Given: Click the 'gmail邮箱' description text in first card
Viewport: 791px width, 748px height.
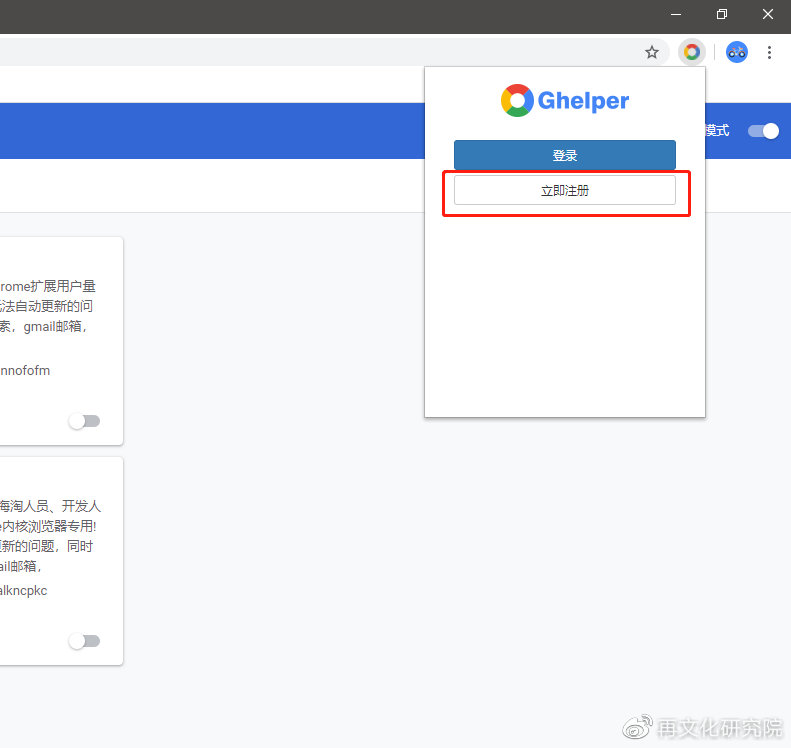Looking at the screenshot, I should pos(52,327).
